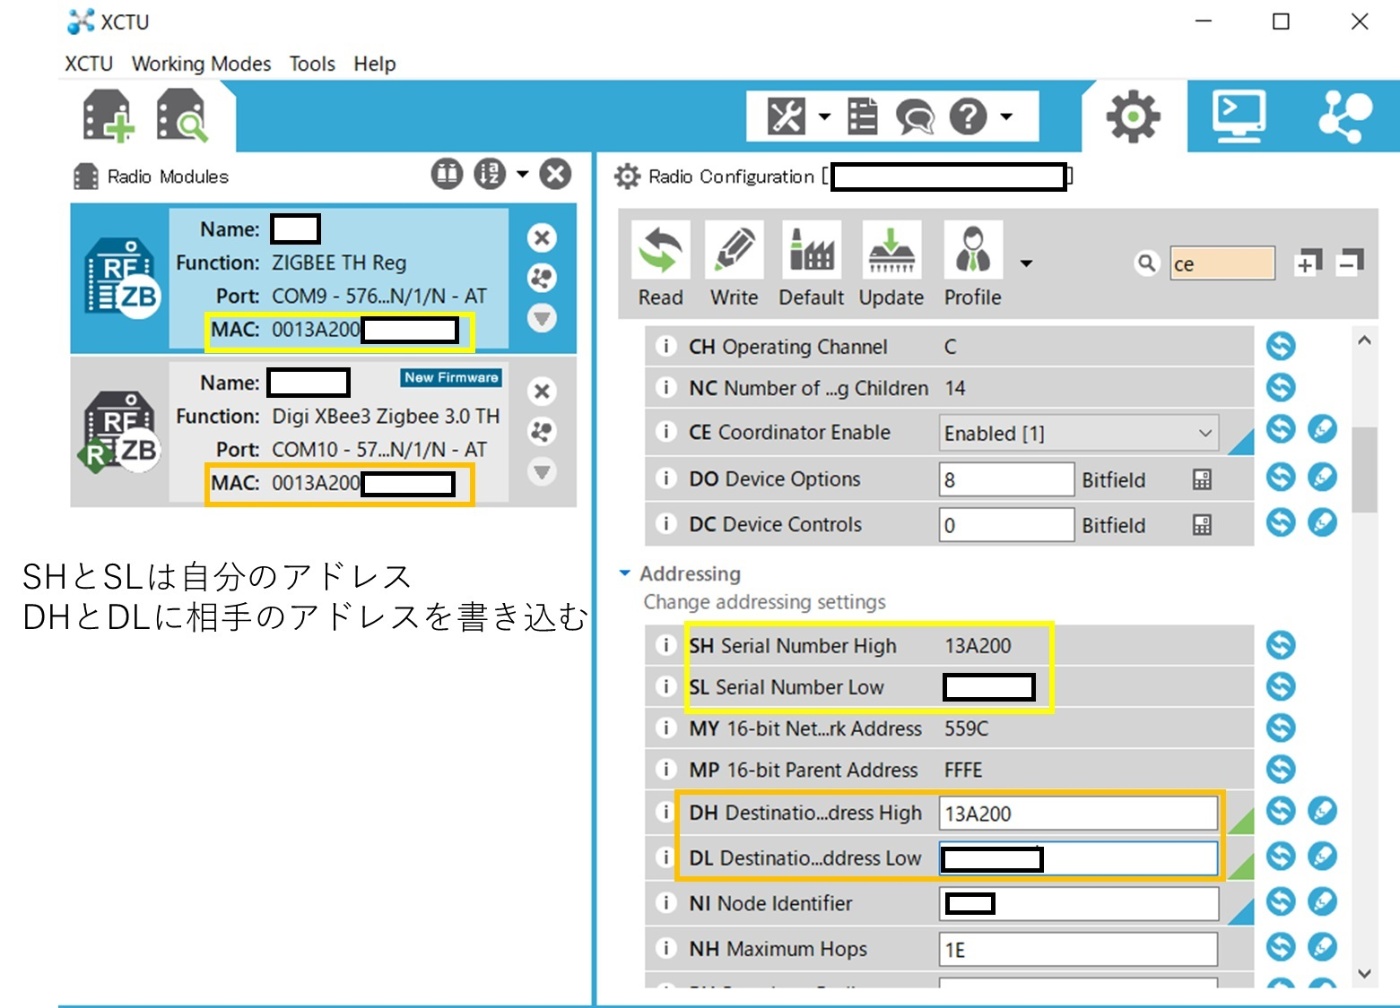Image resolution: width=1400 pixels, height=1008 pixels.
Task: Open the Help menu
Action: [374, 64]
